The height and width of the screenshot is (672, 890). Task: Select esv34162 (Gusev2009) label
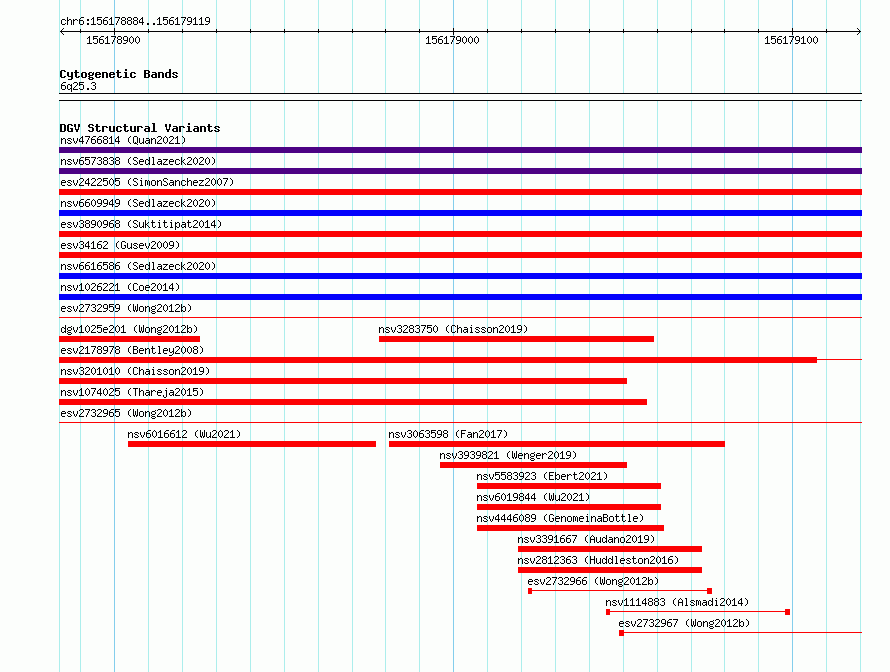[120, 245]
